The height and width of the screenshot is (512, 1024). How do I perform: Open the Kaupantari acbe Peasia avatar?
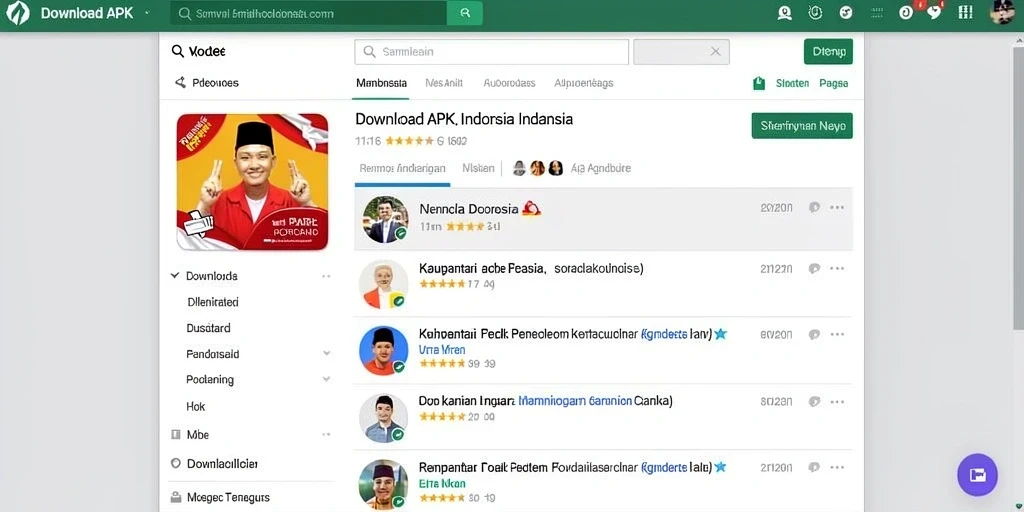383,284
